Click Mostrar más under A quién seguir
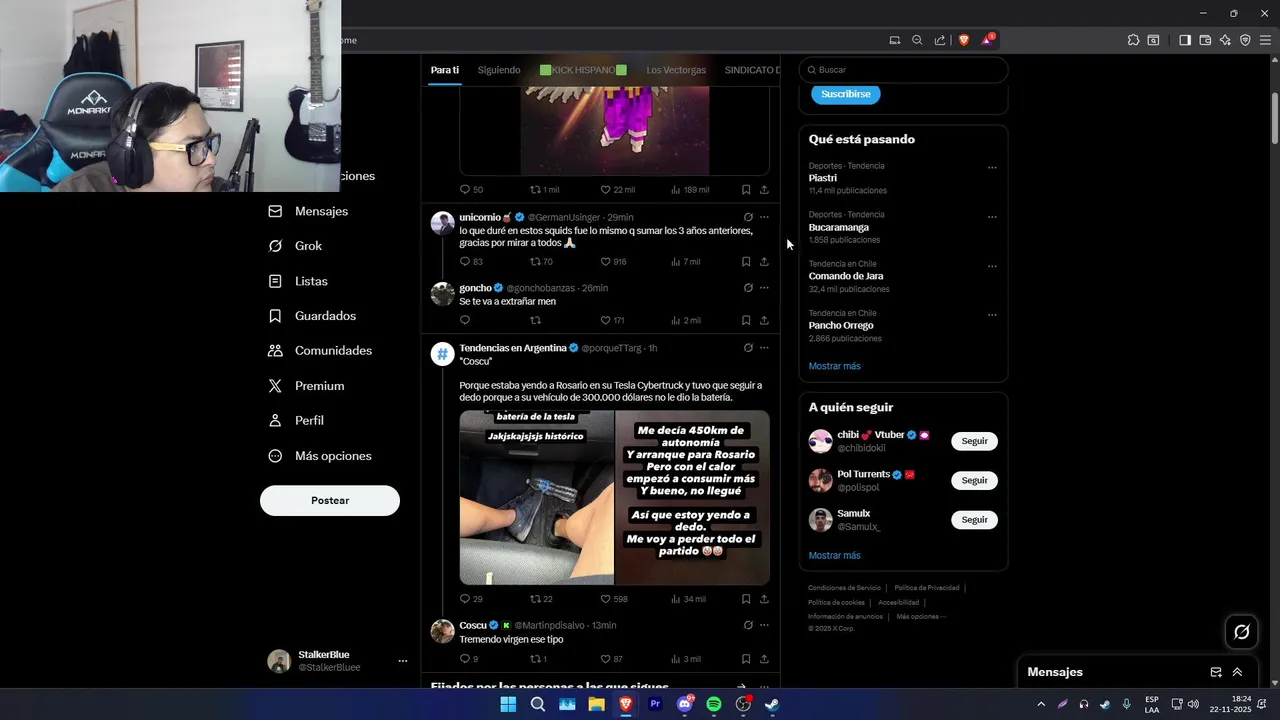1280x720 pixels. tap(834, 555)
